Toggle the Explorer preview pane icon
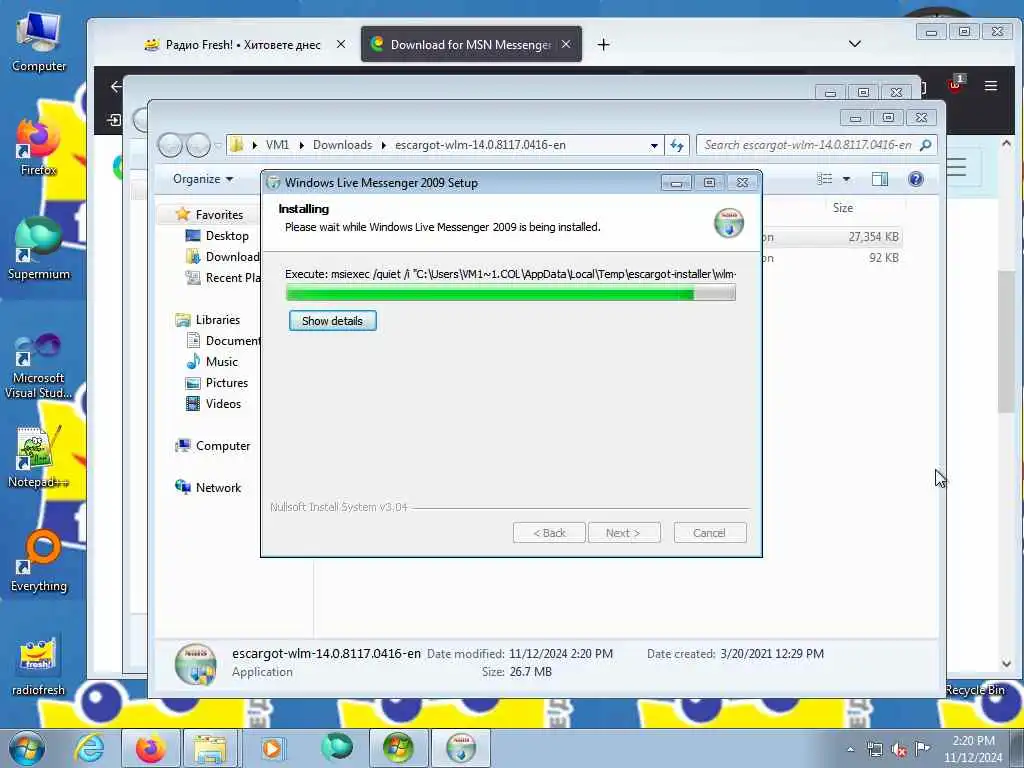This screenshot has height=768, width=1024. [880, 179]
